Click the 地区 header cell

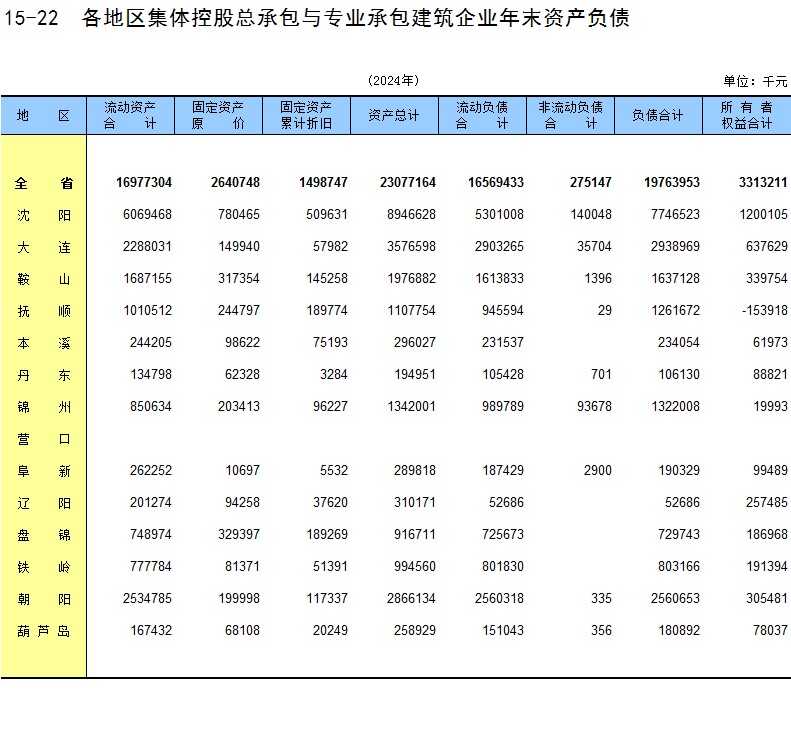click(43, 116)
